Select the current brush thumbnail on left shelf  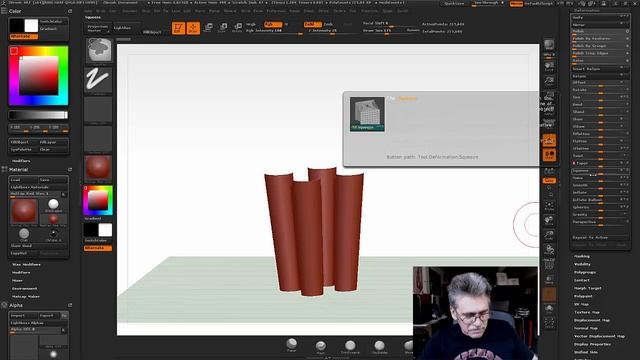[98, 51]
